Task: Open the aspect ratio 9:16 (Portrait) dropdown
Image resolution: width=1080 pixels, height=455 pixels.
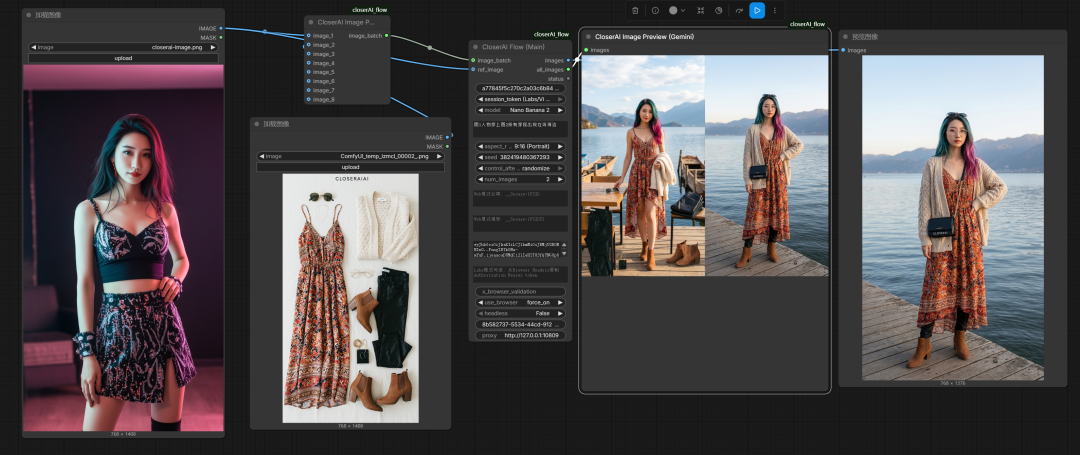Action: [520, 146]
